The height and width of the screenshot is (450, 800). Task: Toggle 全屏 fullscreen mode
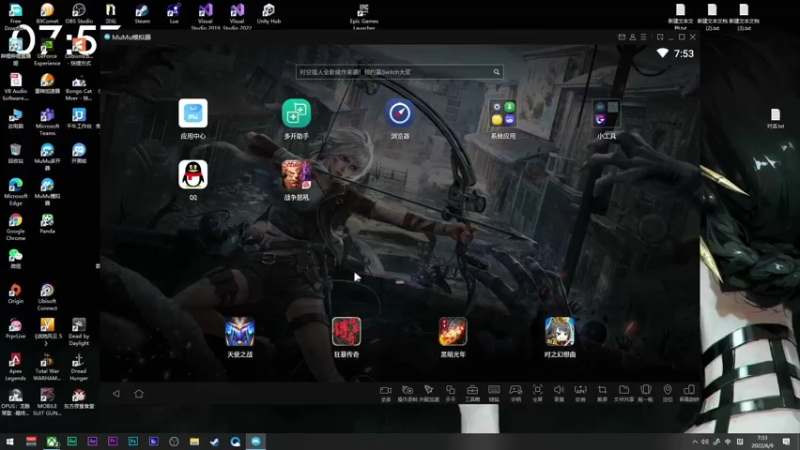[537, 393]
